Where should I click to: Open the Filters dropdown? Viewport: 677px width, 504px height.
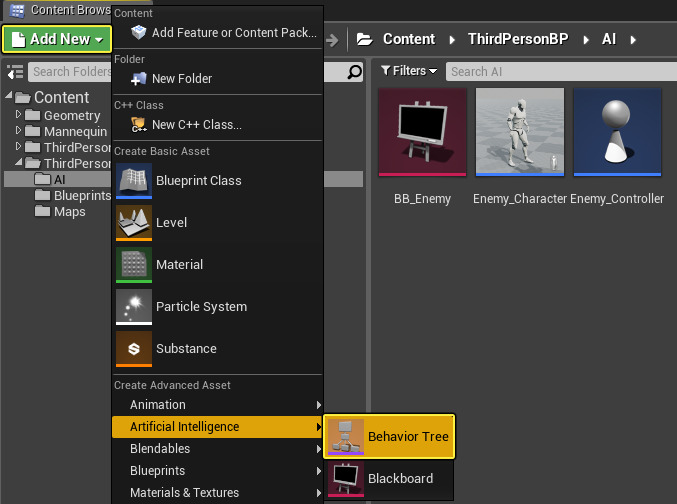tap(409, 71)
